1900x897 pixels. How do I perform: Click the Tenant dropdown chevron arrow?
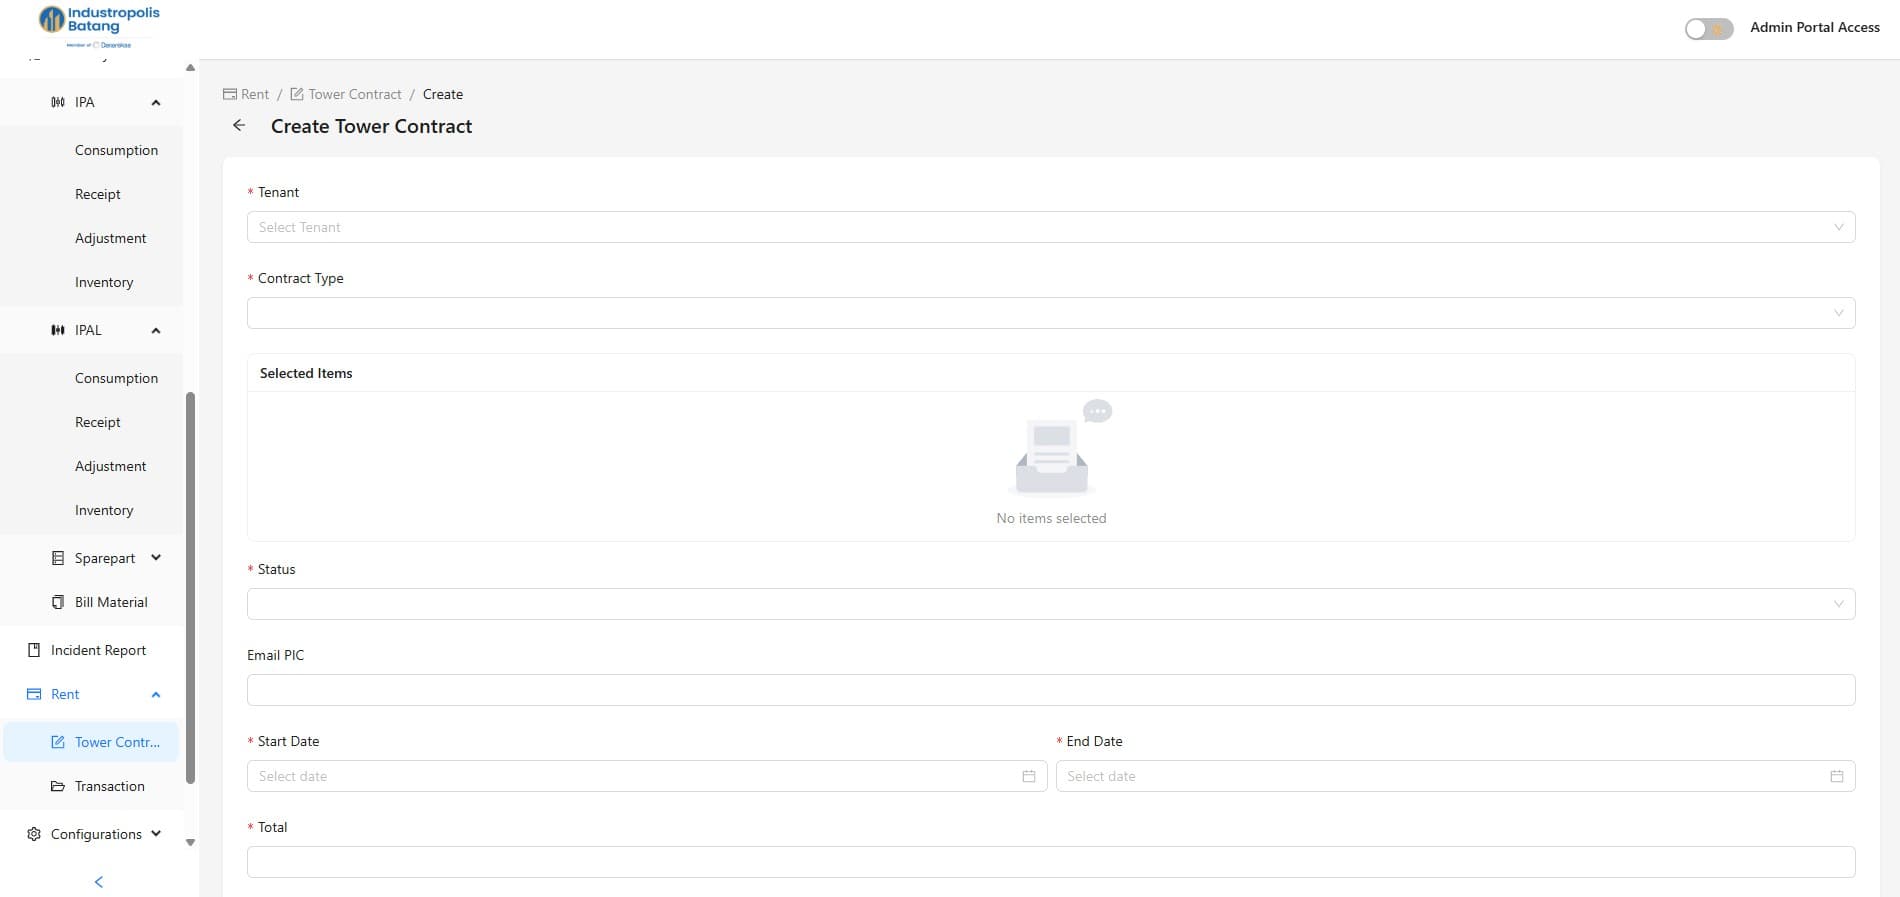[1838, 227]
